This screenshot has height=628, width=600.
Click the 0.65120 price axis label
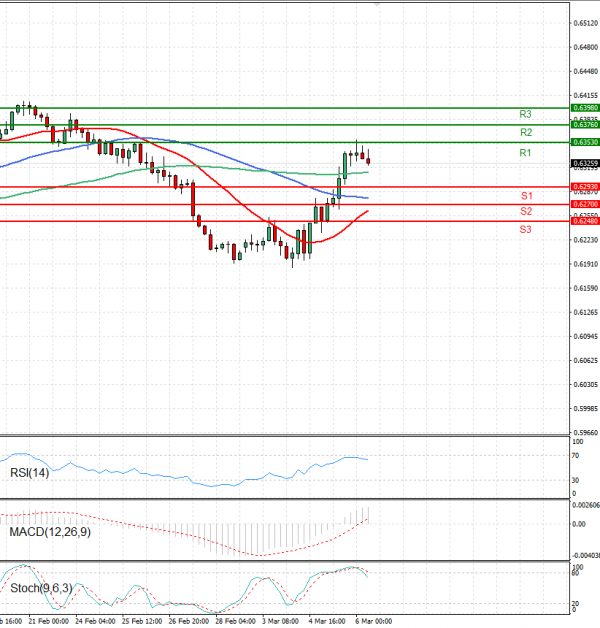[x=585, y=23]
